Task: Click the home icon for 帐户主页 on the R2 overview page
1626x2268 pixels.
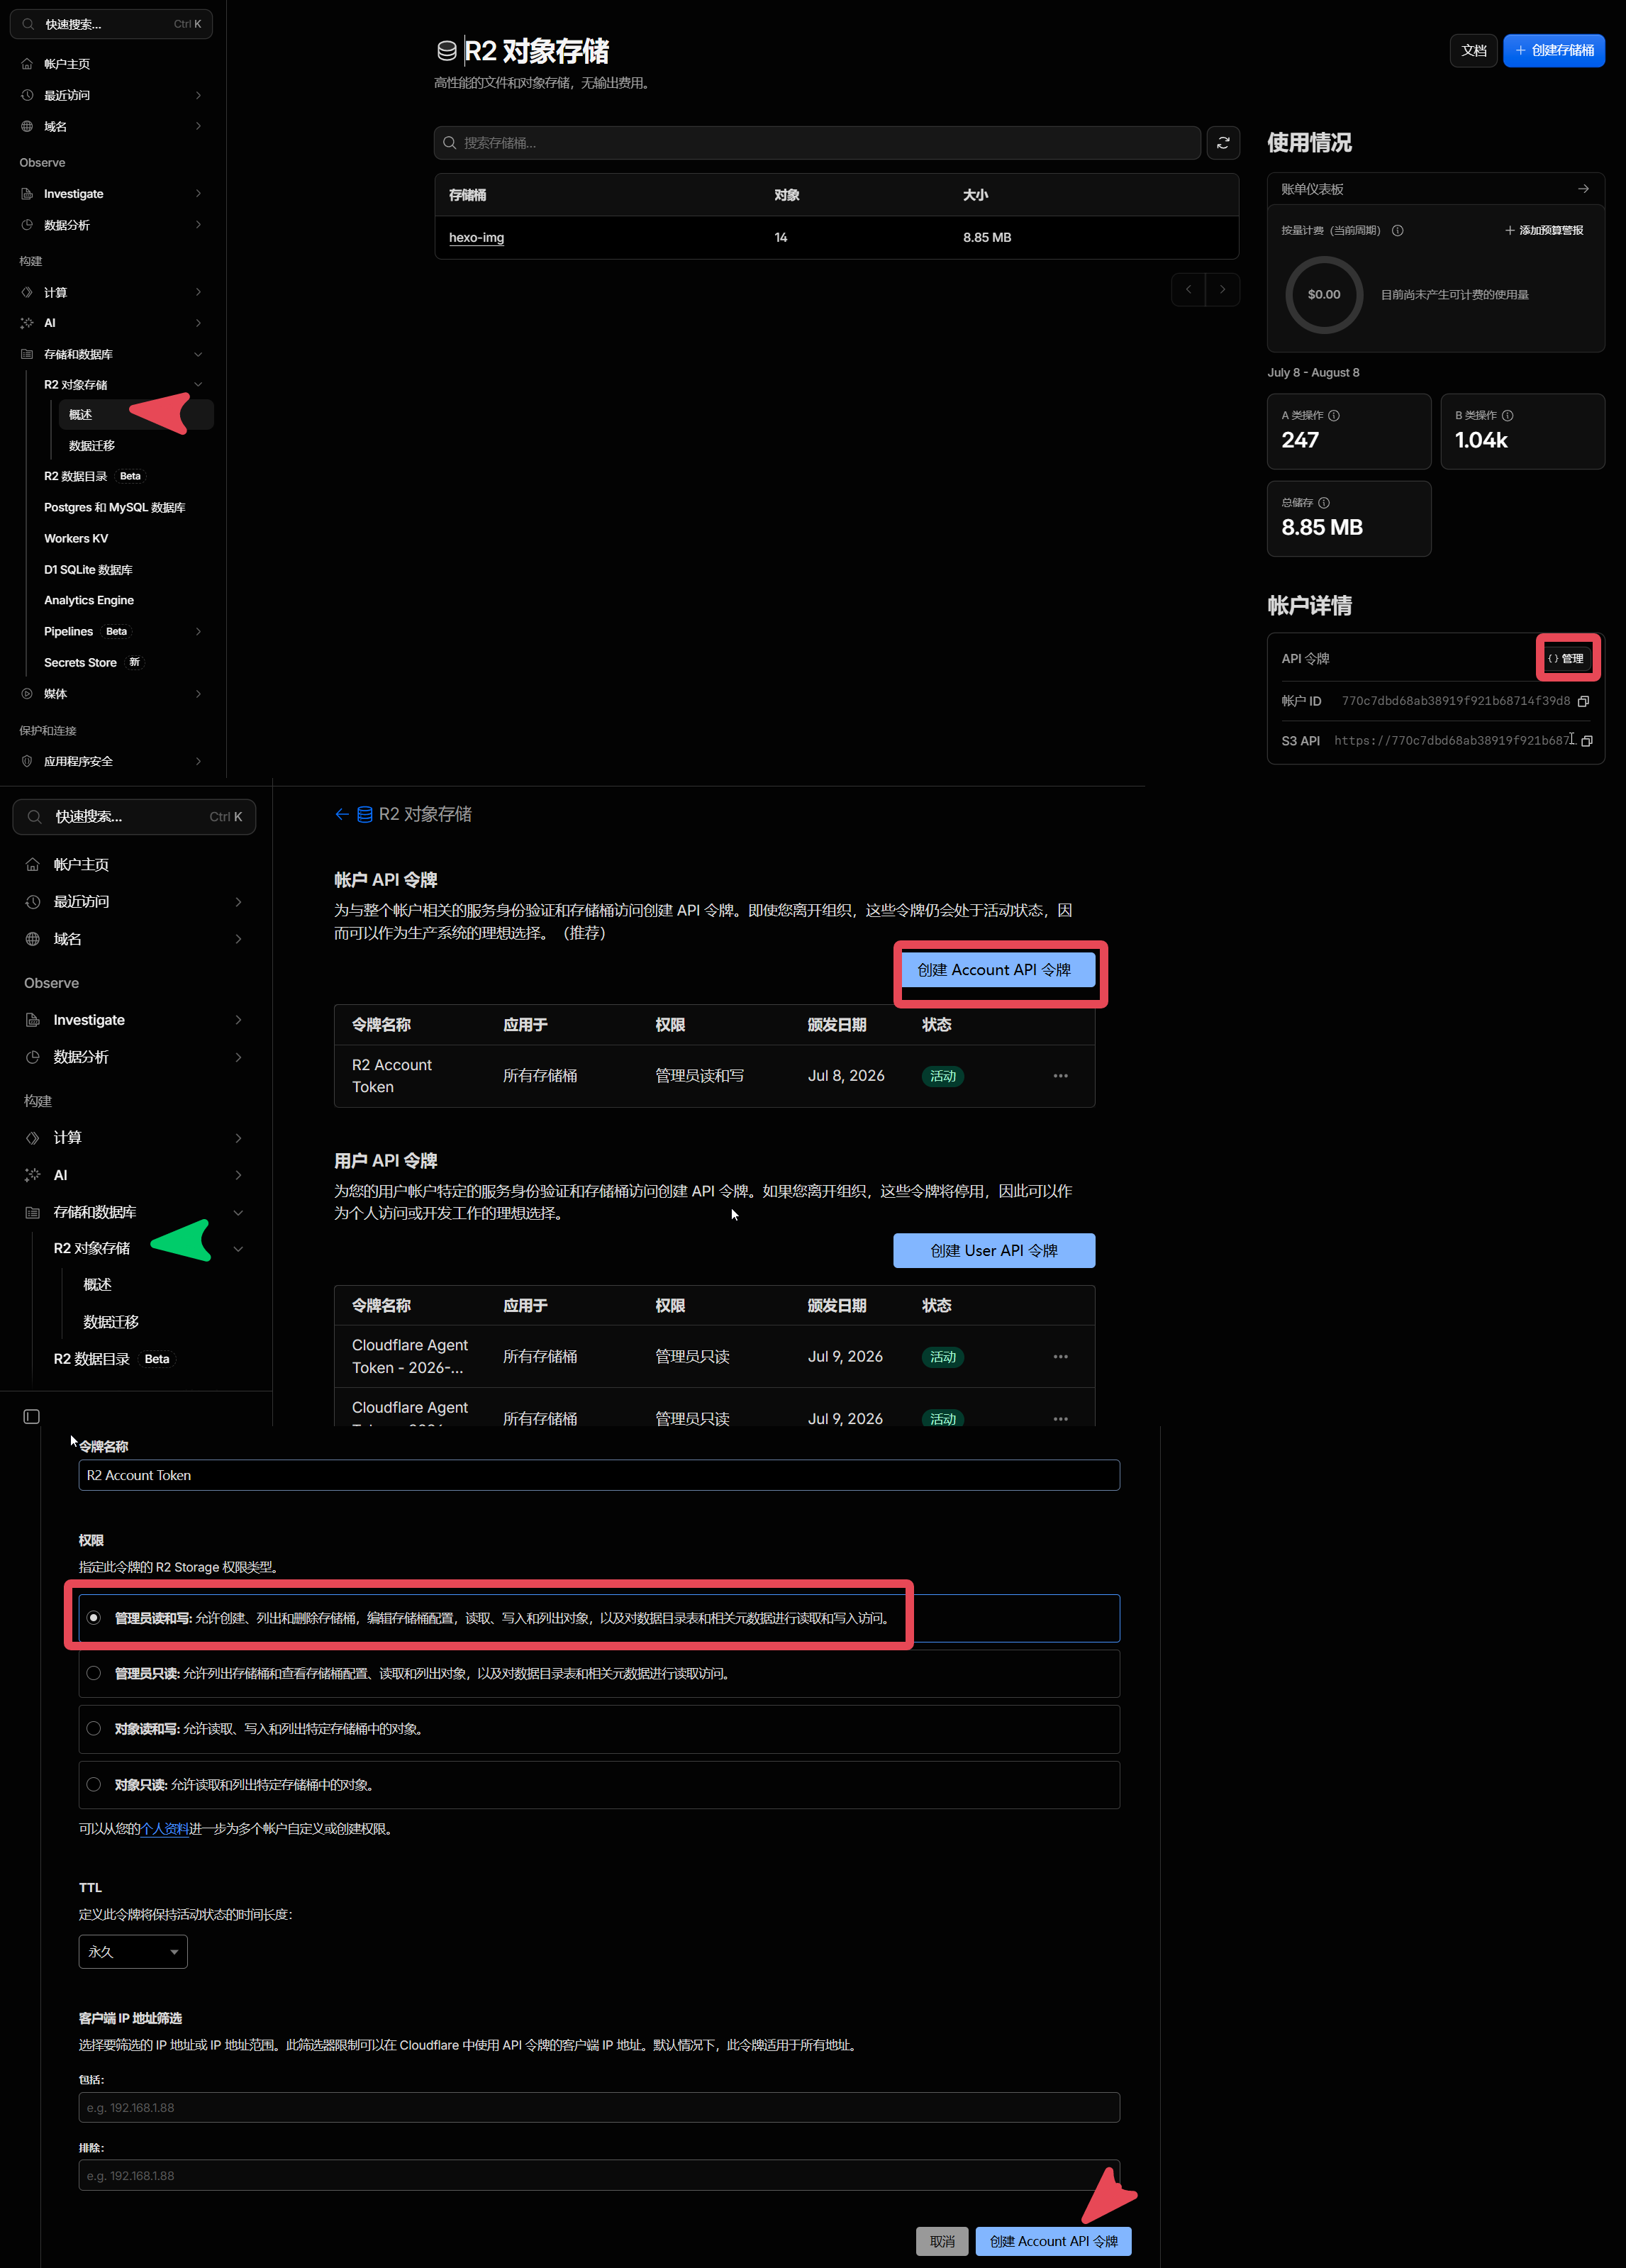Action: tap(27, 64)
